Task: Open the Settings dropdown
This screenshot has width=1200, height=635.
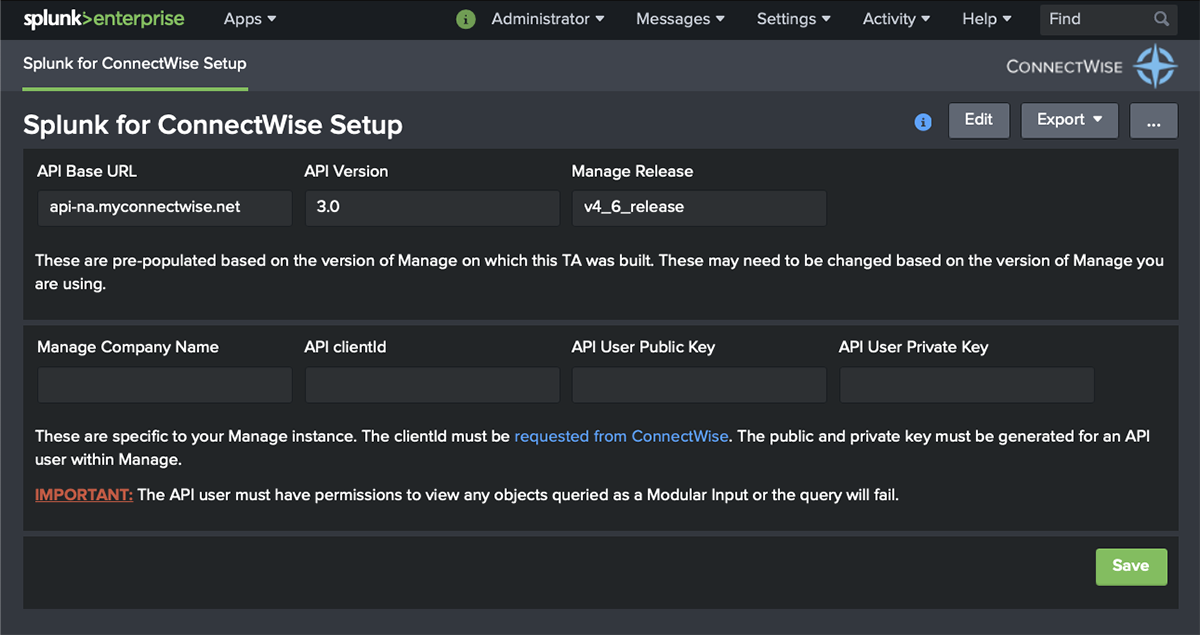Action: coord(793,19)
